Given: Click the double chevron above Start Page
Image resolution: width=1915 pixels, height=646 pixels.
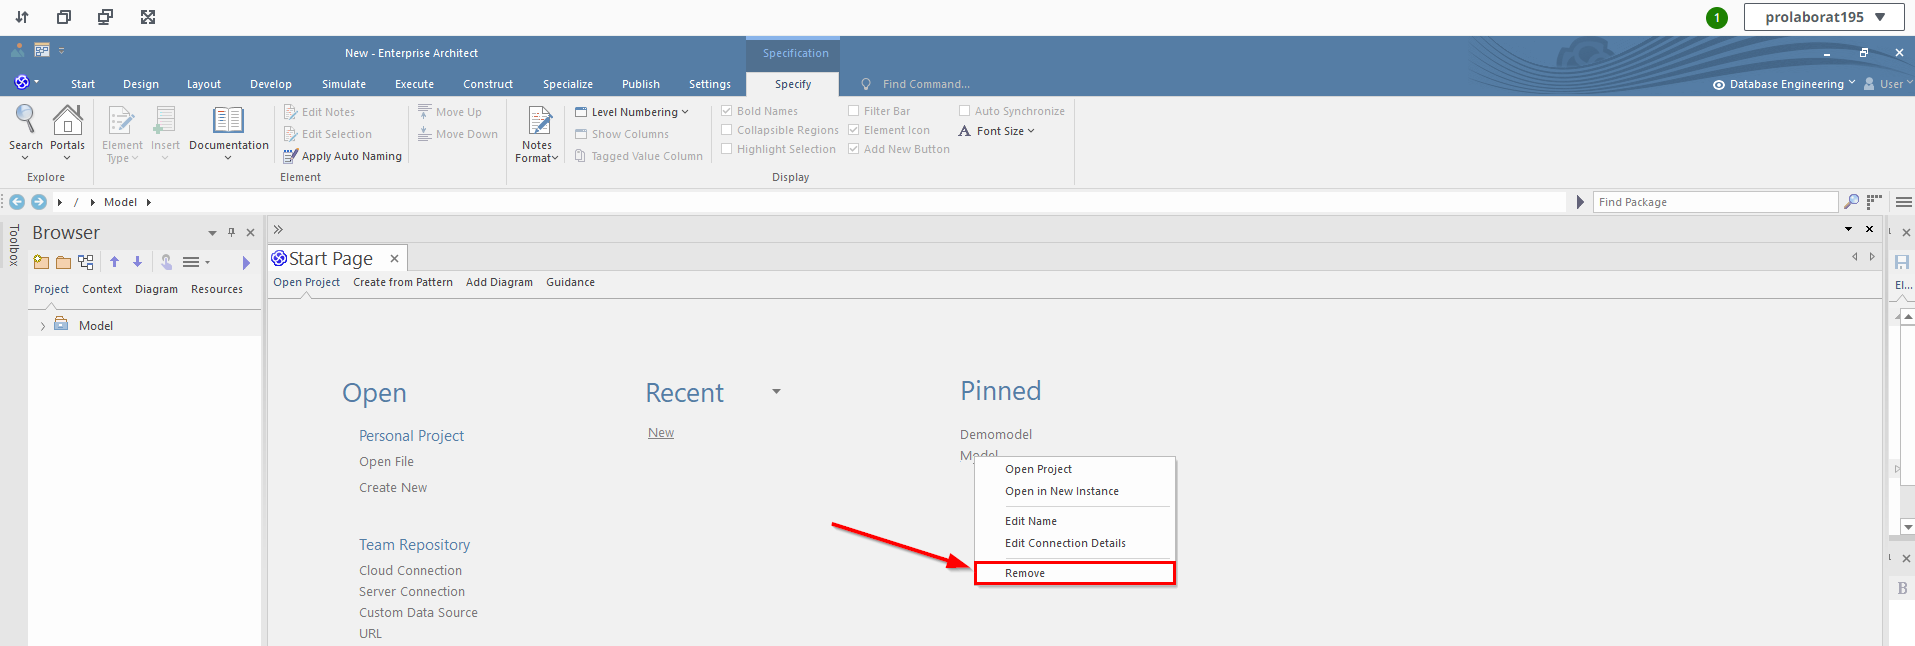Looking at the screenshot, I should coord(278,229).
